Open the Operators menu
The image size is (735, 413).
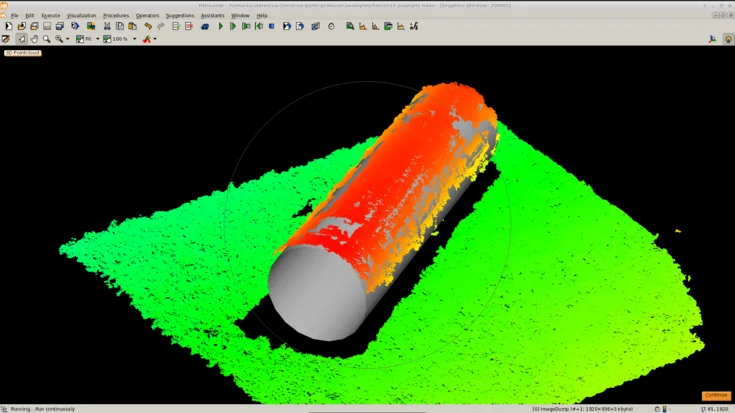(x=147, y=16)
